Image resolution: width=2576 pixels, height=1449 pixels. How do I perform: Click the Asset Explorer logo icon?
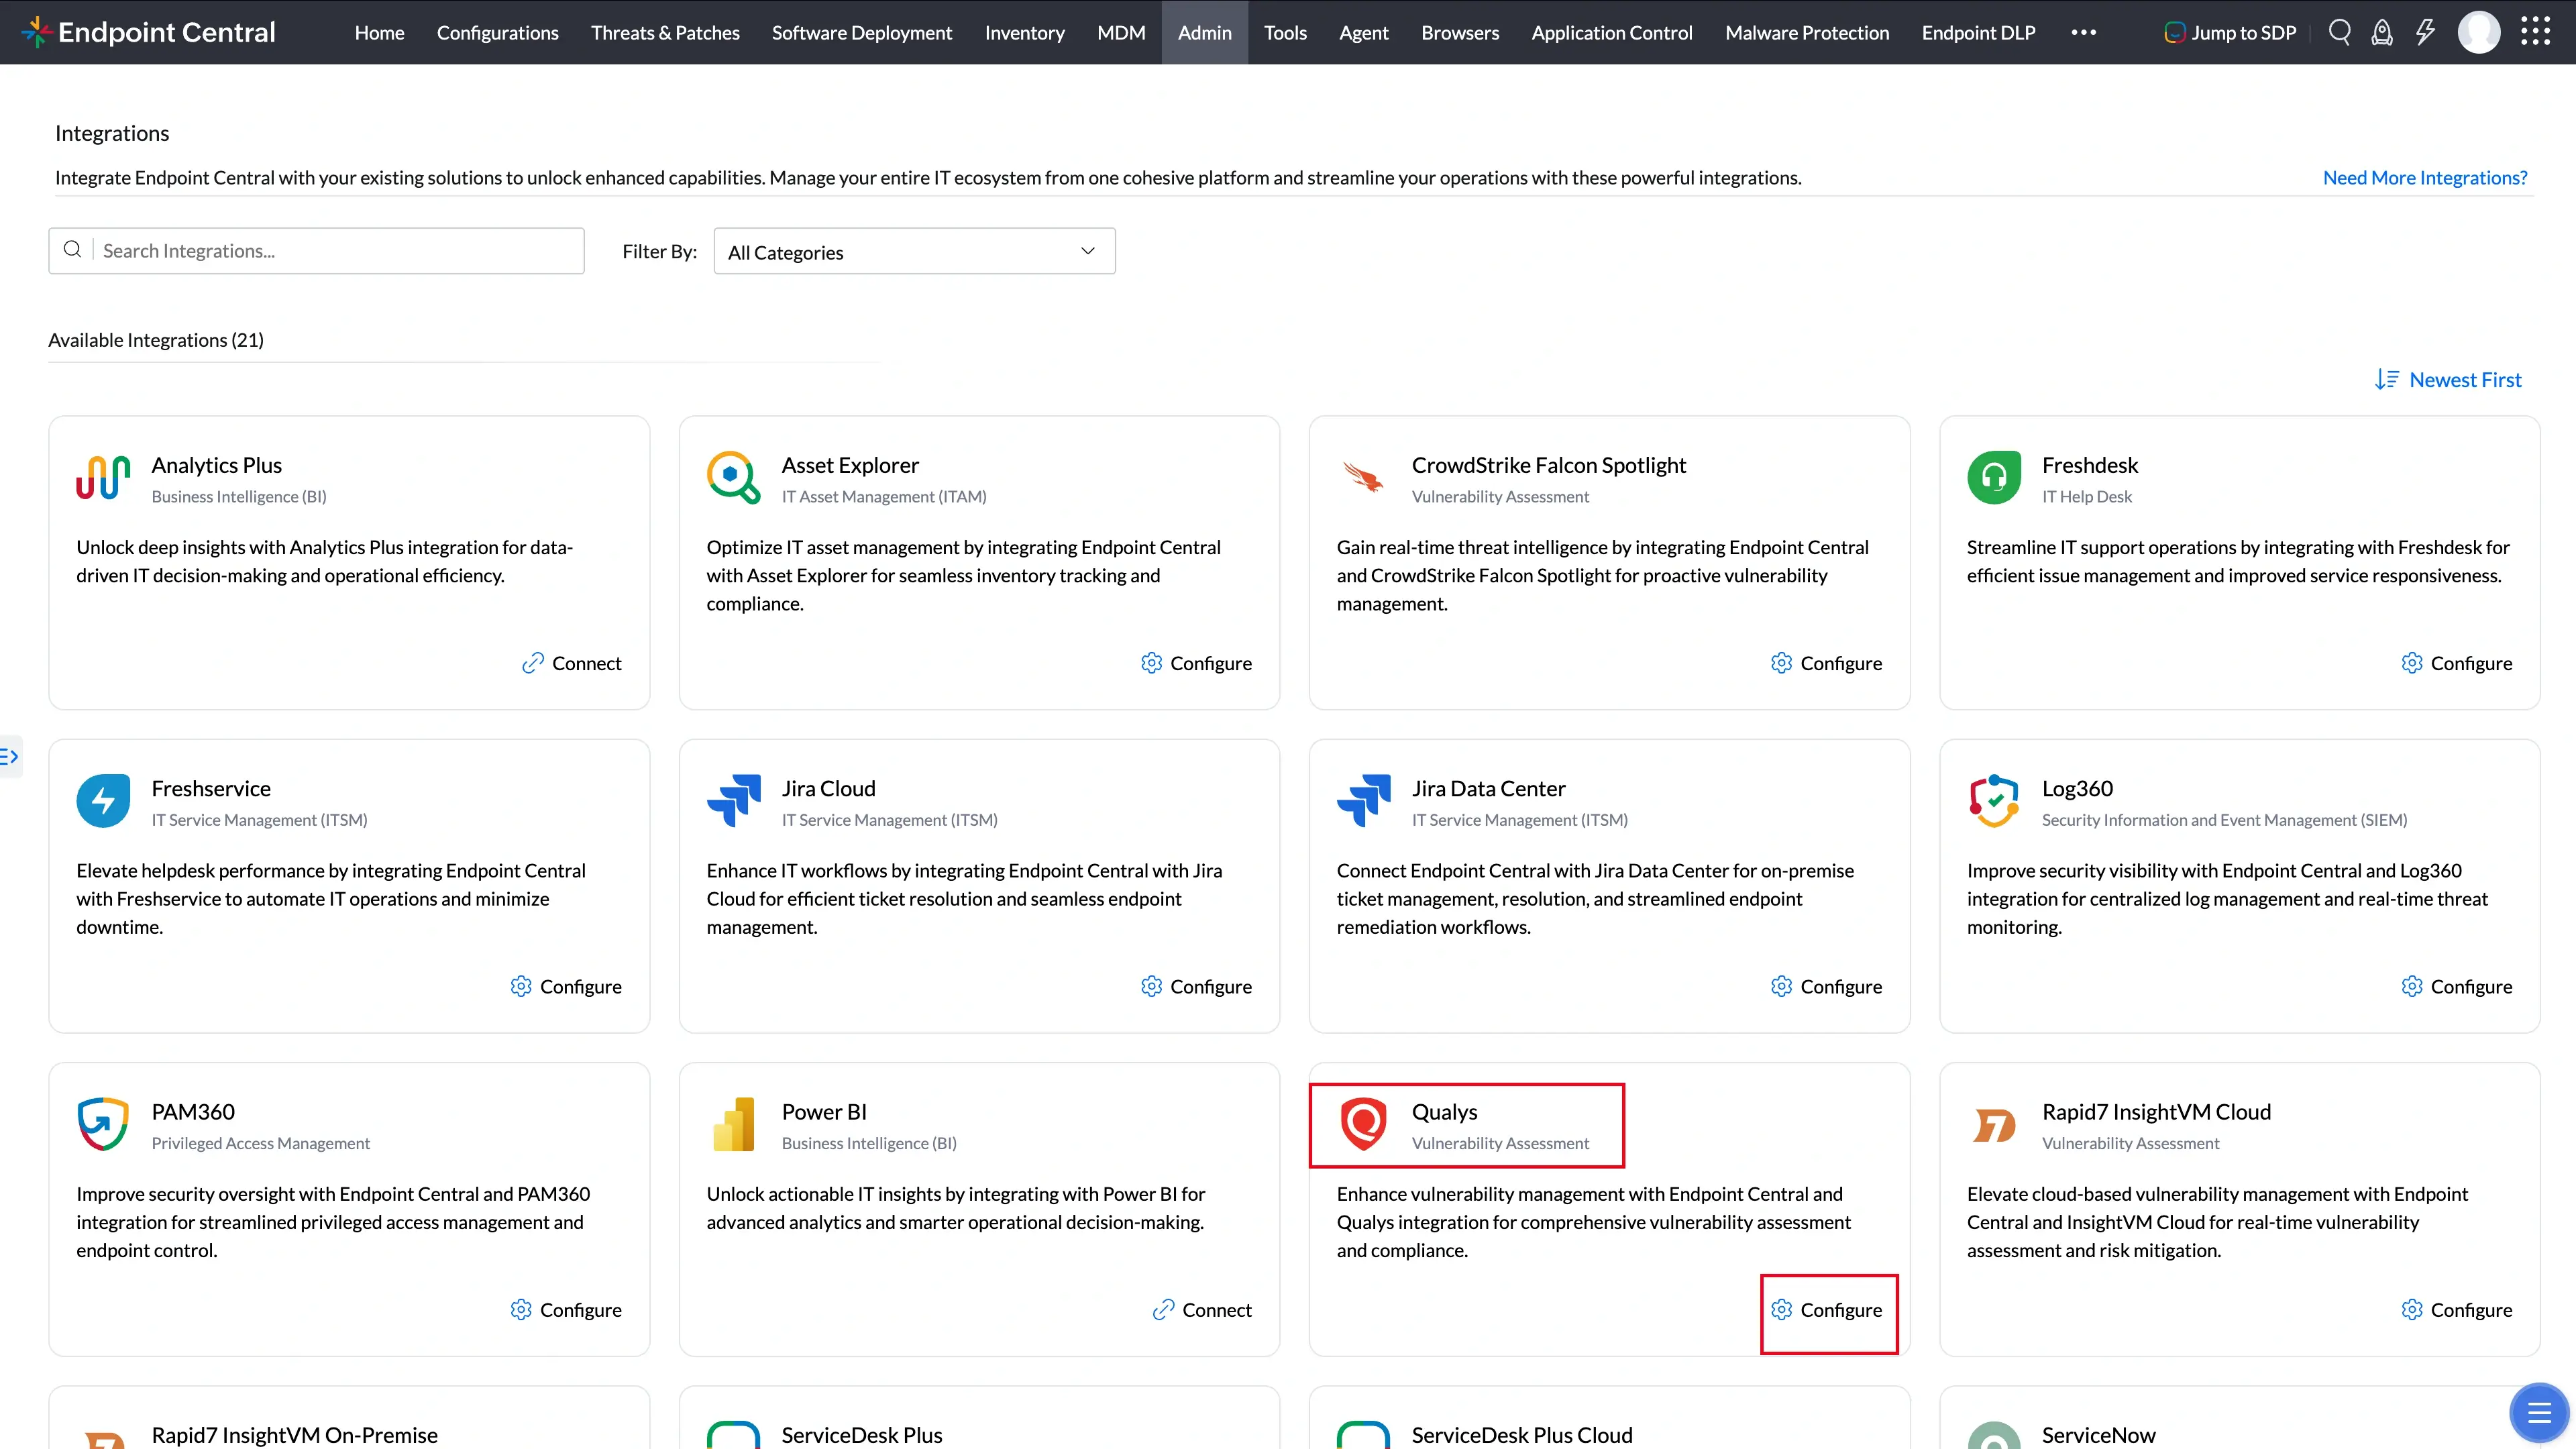pos(733,478)
